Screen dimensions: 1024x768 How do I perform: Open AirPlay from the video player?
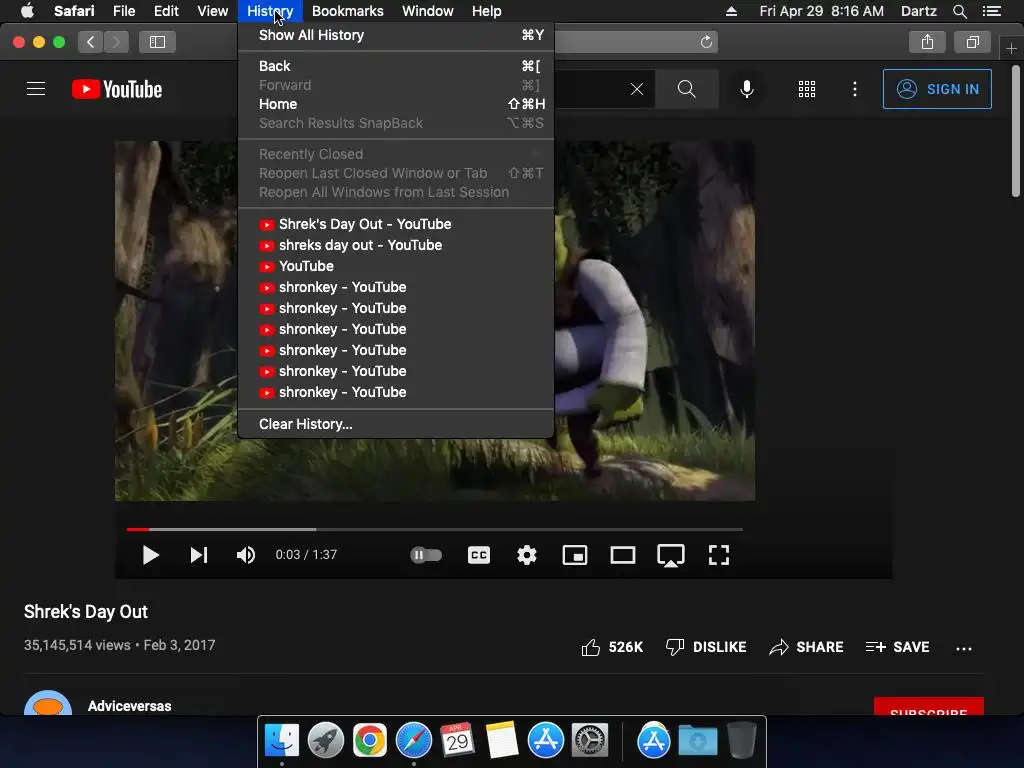[x=671, y=555]
